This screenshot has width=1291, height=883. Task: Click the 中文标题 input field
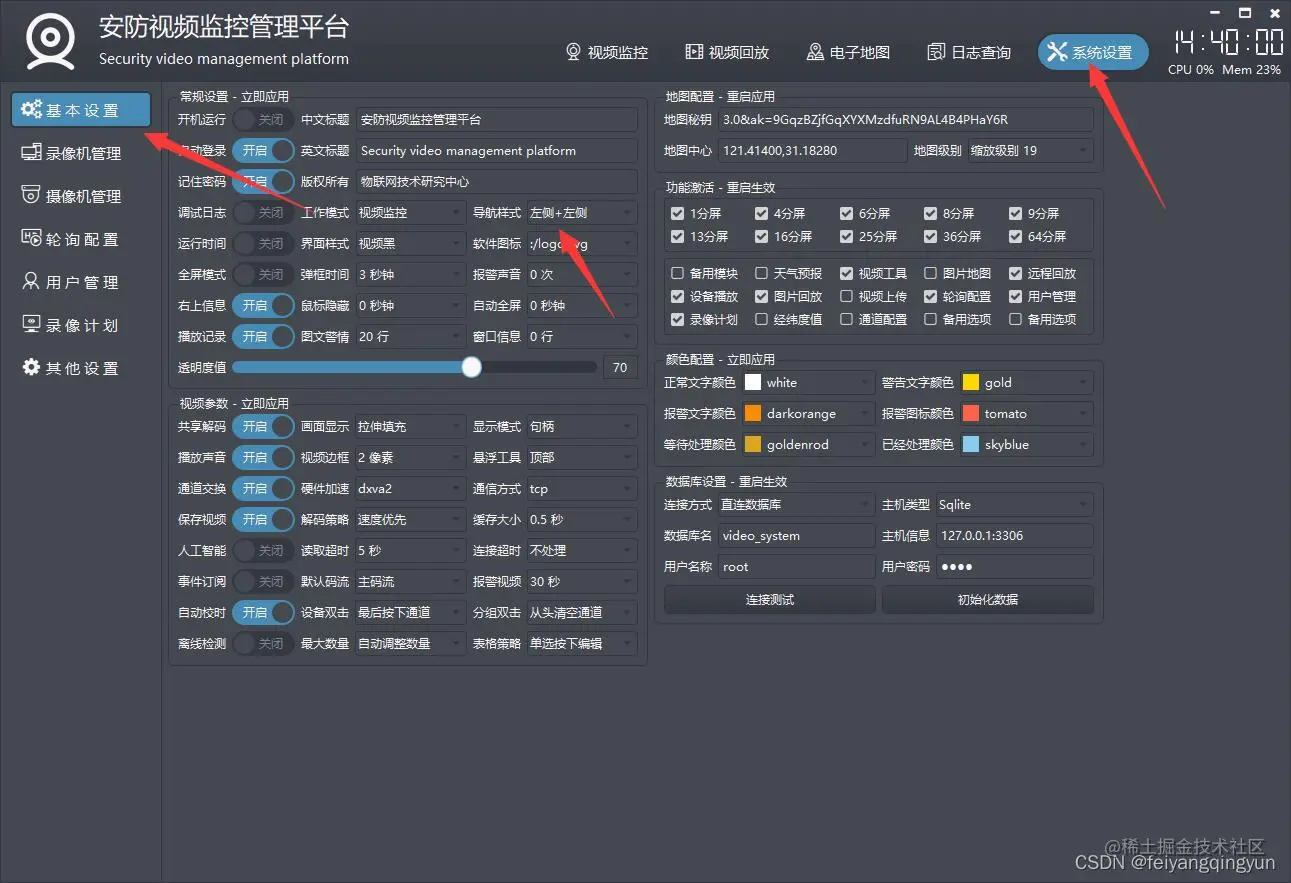pyautogui.click(x=496, y=119)
